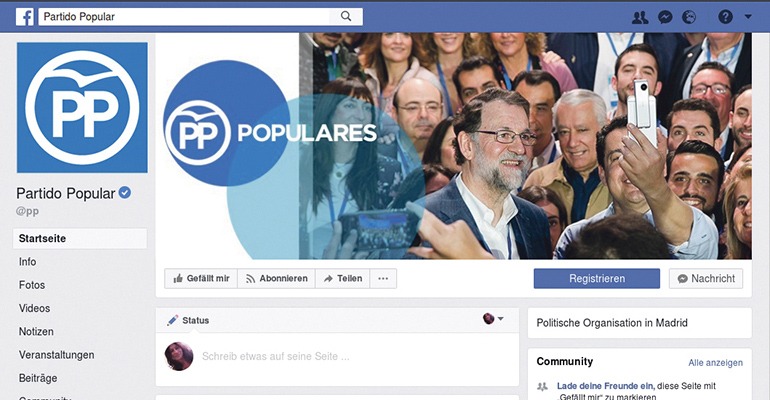Click the search magnifier icon
Viewport: 770px width, 400px height.
click(x=346, y=16)
